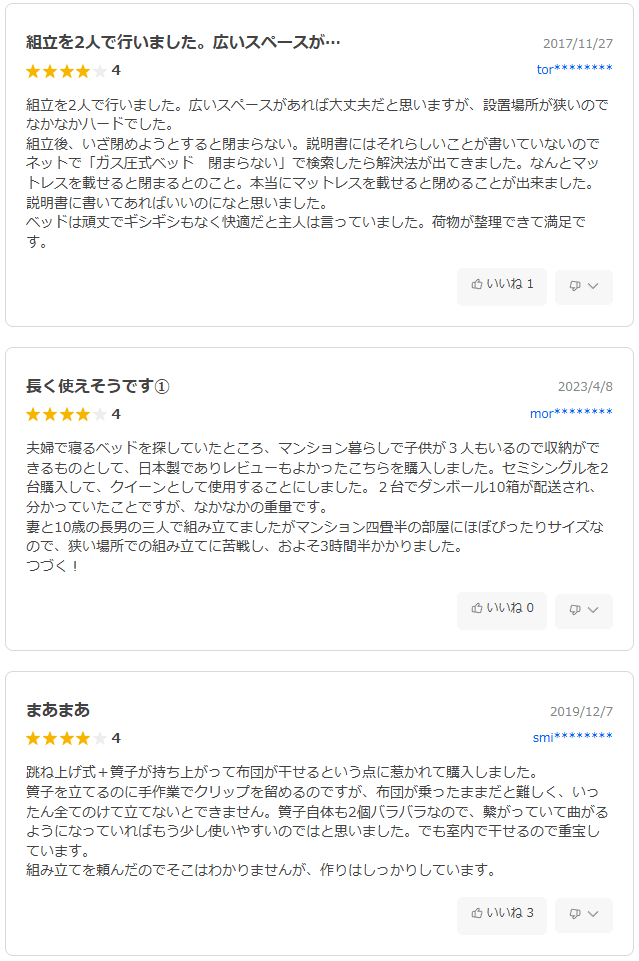This screenshot has width=639, height=961.
Task: Open reviewer profile mor********
Action: click(x=571, y=413)
